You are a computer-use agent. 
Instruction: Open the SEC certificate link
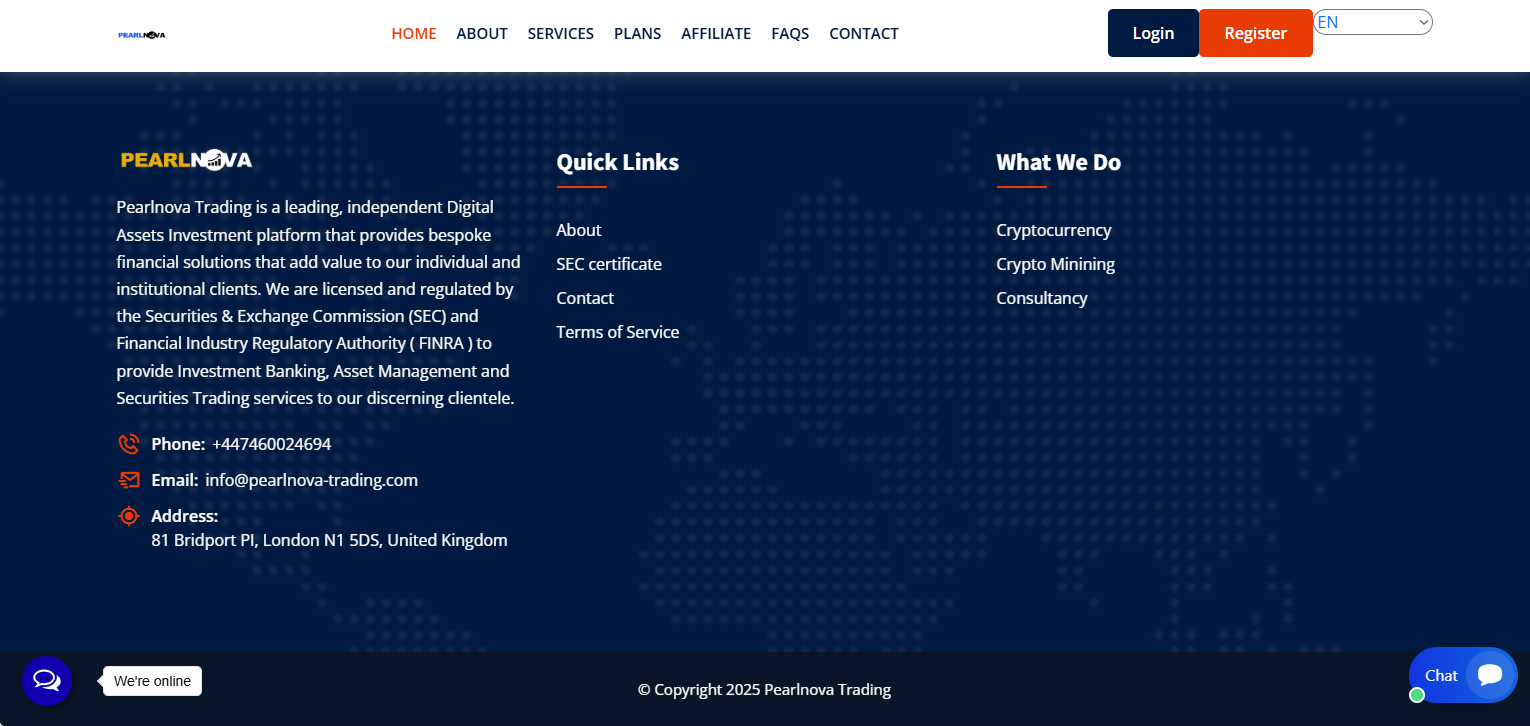[x=609, y=264]
